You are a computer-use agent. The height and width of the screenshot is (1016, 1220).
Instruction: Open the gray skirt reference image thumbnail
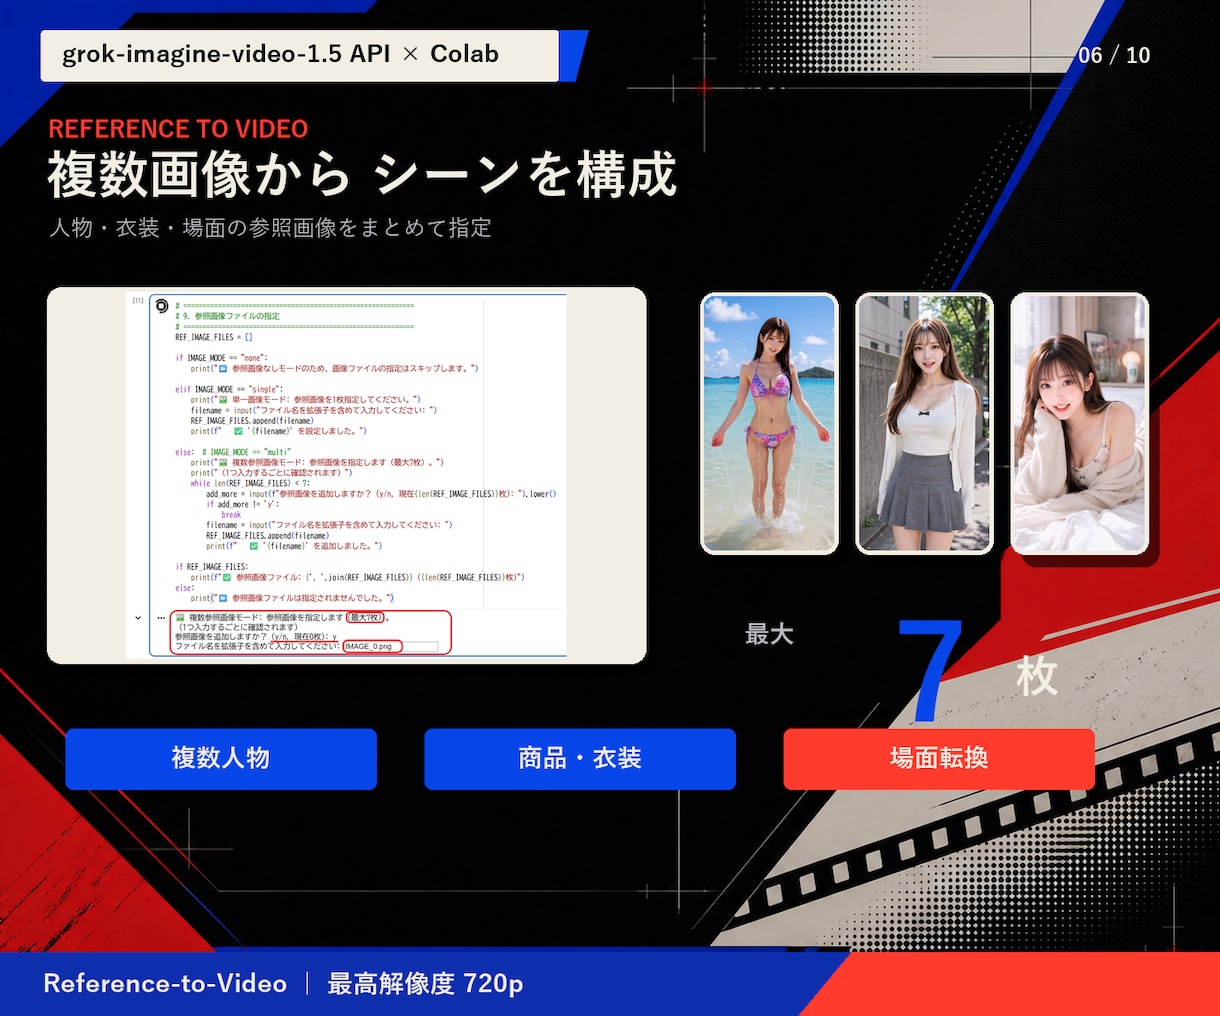coord(925,423)
